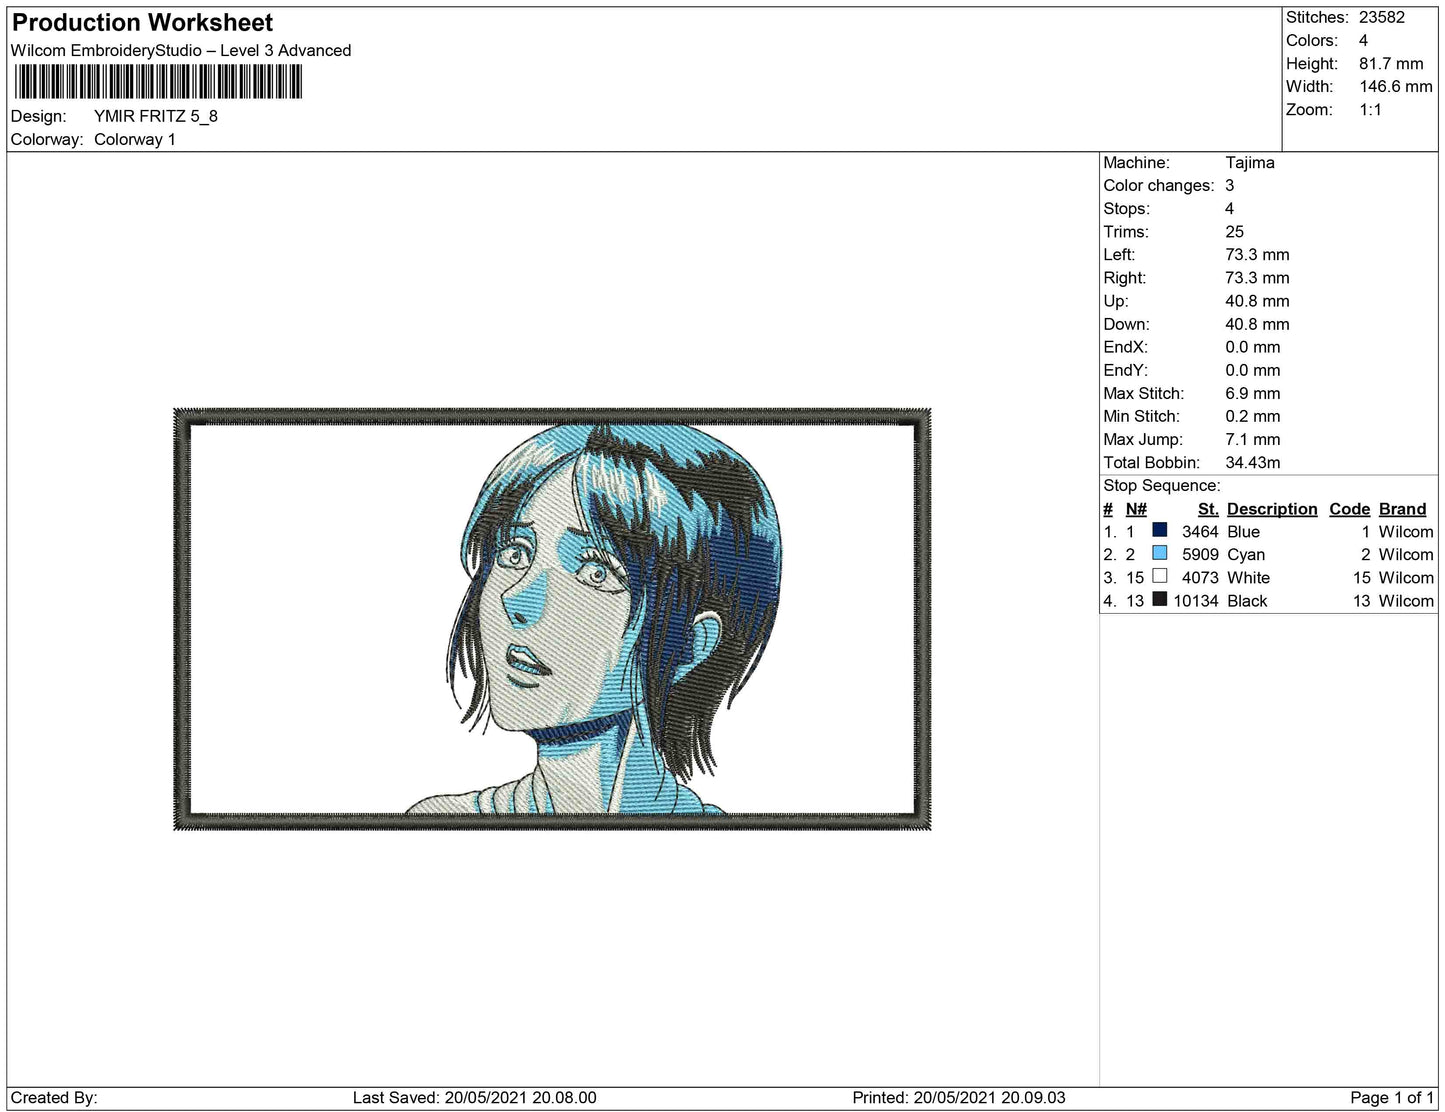This screenshot has height=1112, width=1445.
Task: Select the Machine value "Tajima"
Action: pyautogui.click(x=1250, y=162)
